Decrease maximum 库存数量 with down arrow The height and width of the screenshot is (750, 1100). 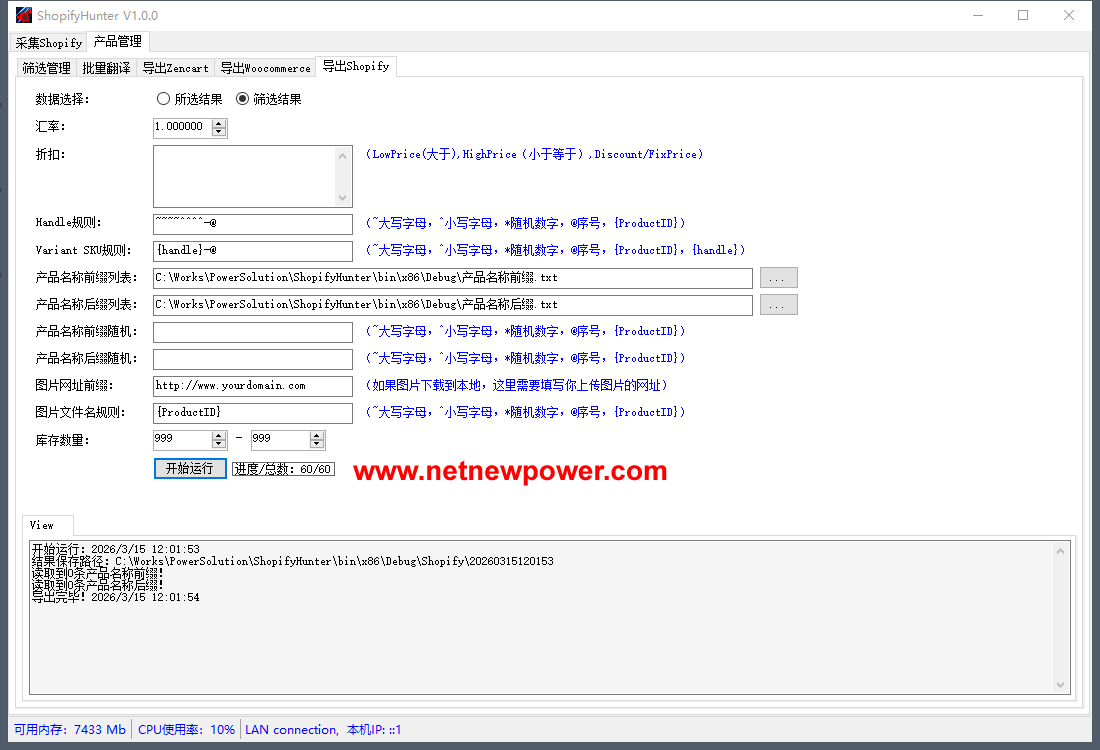[317, 444]
